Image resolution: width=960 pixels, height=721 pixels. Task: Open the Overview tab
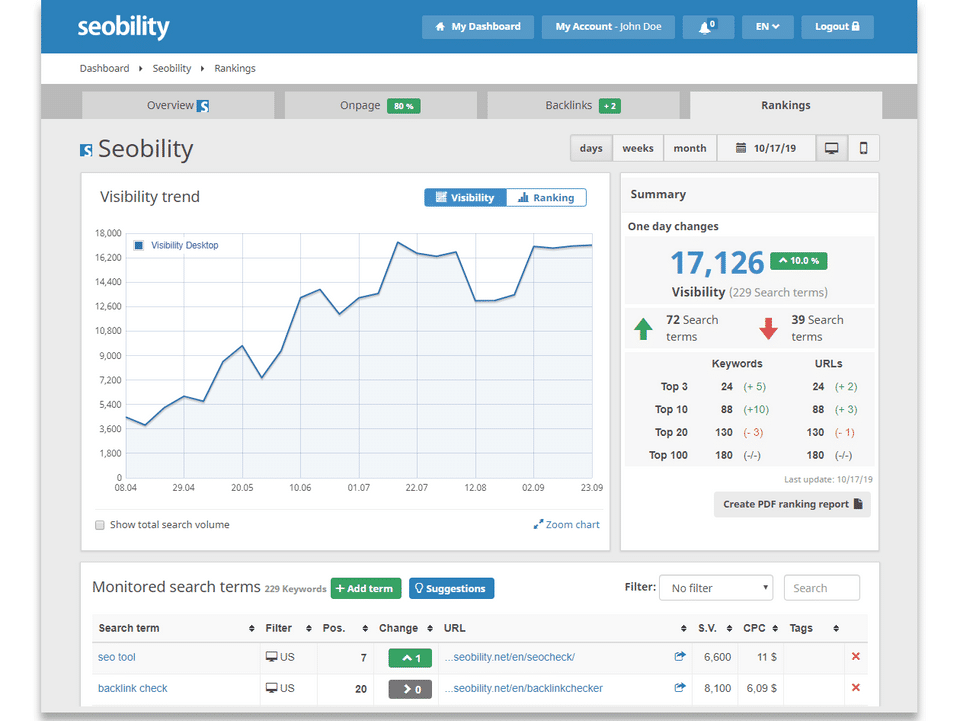pyautogui.click(x=178, y=105)
